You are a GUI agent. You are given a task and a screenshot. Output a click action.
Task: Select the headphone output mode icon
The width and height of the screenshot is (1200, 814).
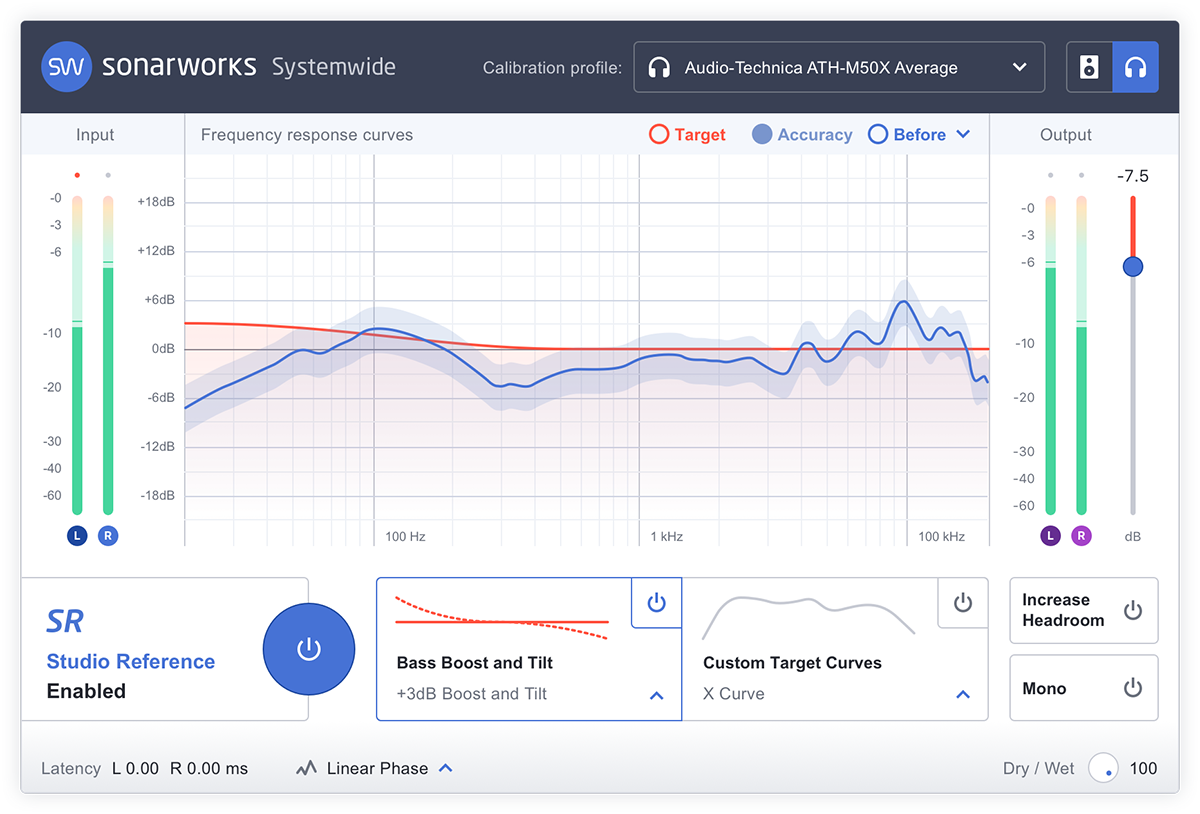[1136, 67]
